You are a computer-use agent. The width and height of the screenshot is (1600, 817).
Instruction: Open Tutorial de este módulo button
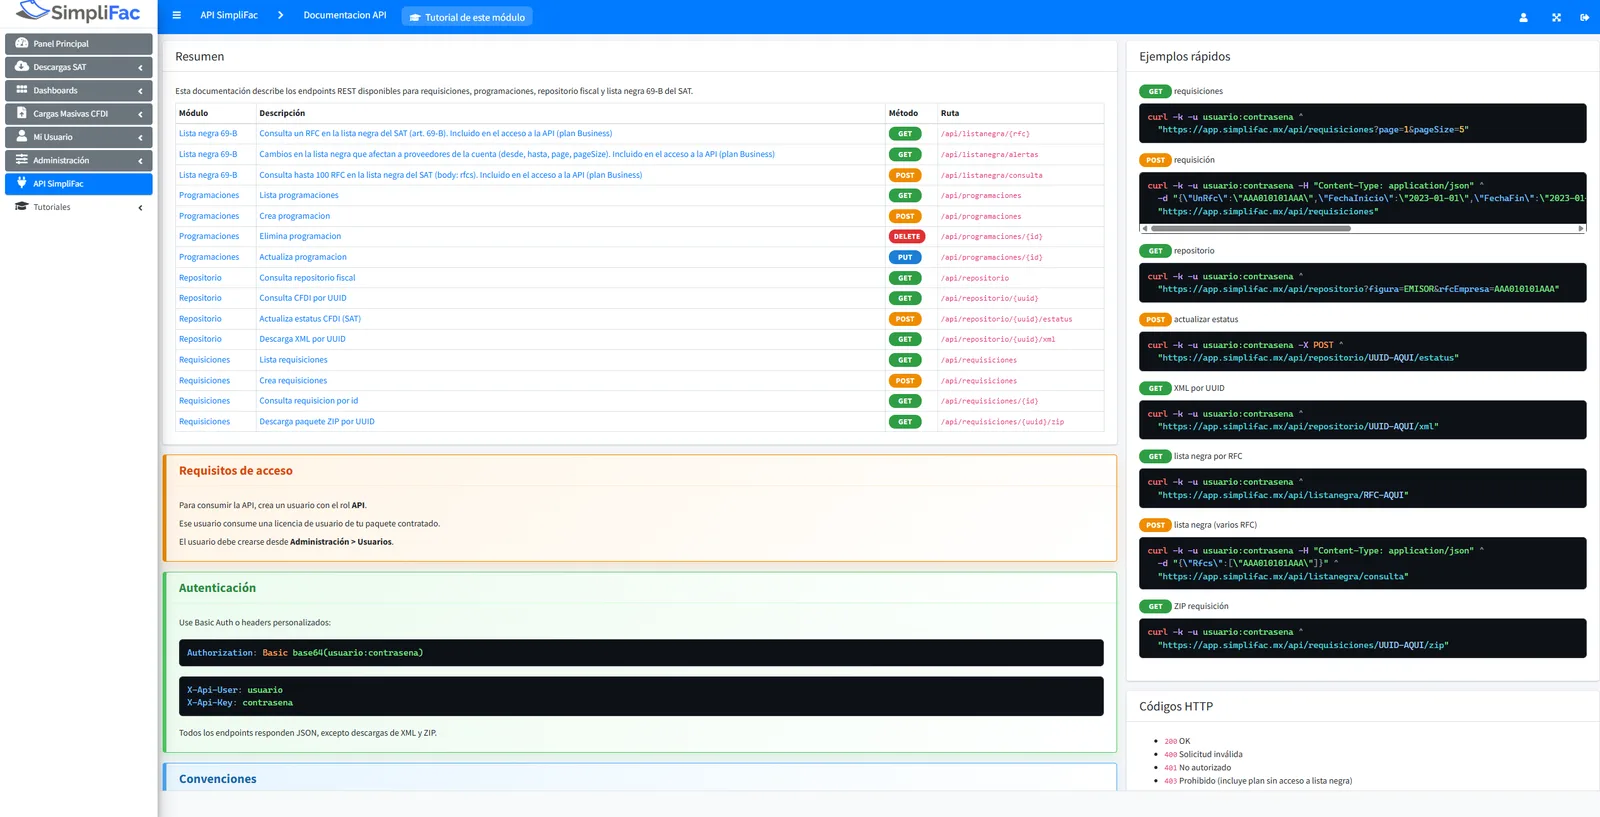click(x=467, y=17)
